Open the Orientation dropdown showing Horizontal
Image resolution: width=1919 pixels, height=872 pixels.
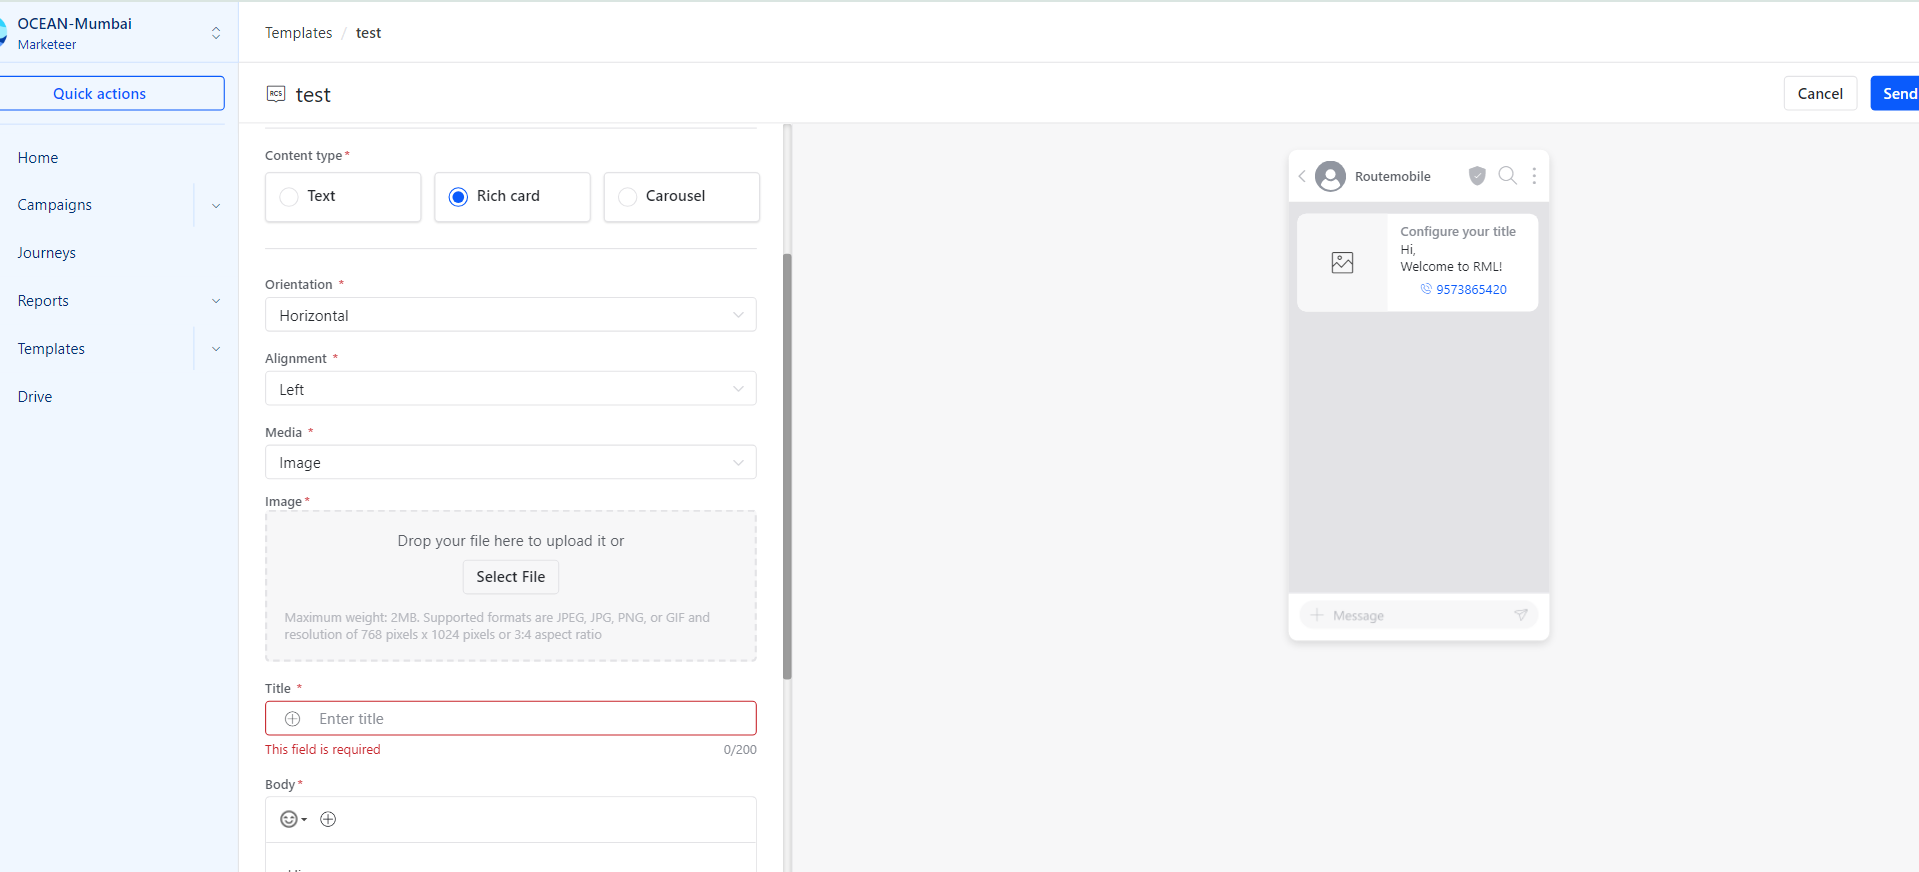click(x=510, y=315)
